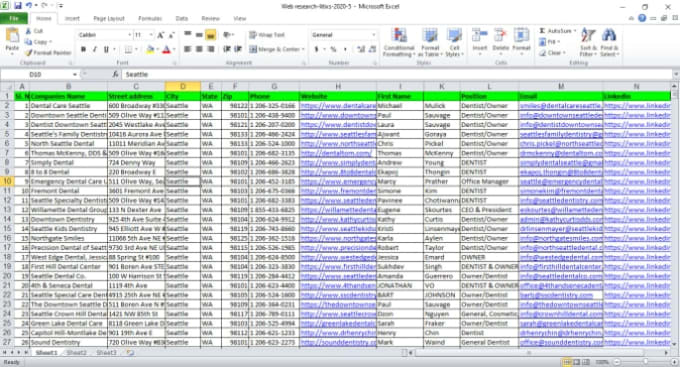Viewport: 680px width, 367px height.
Task: Click Save icon in Quick Access Toolbar
Action: point(18,6)
